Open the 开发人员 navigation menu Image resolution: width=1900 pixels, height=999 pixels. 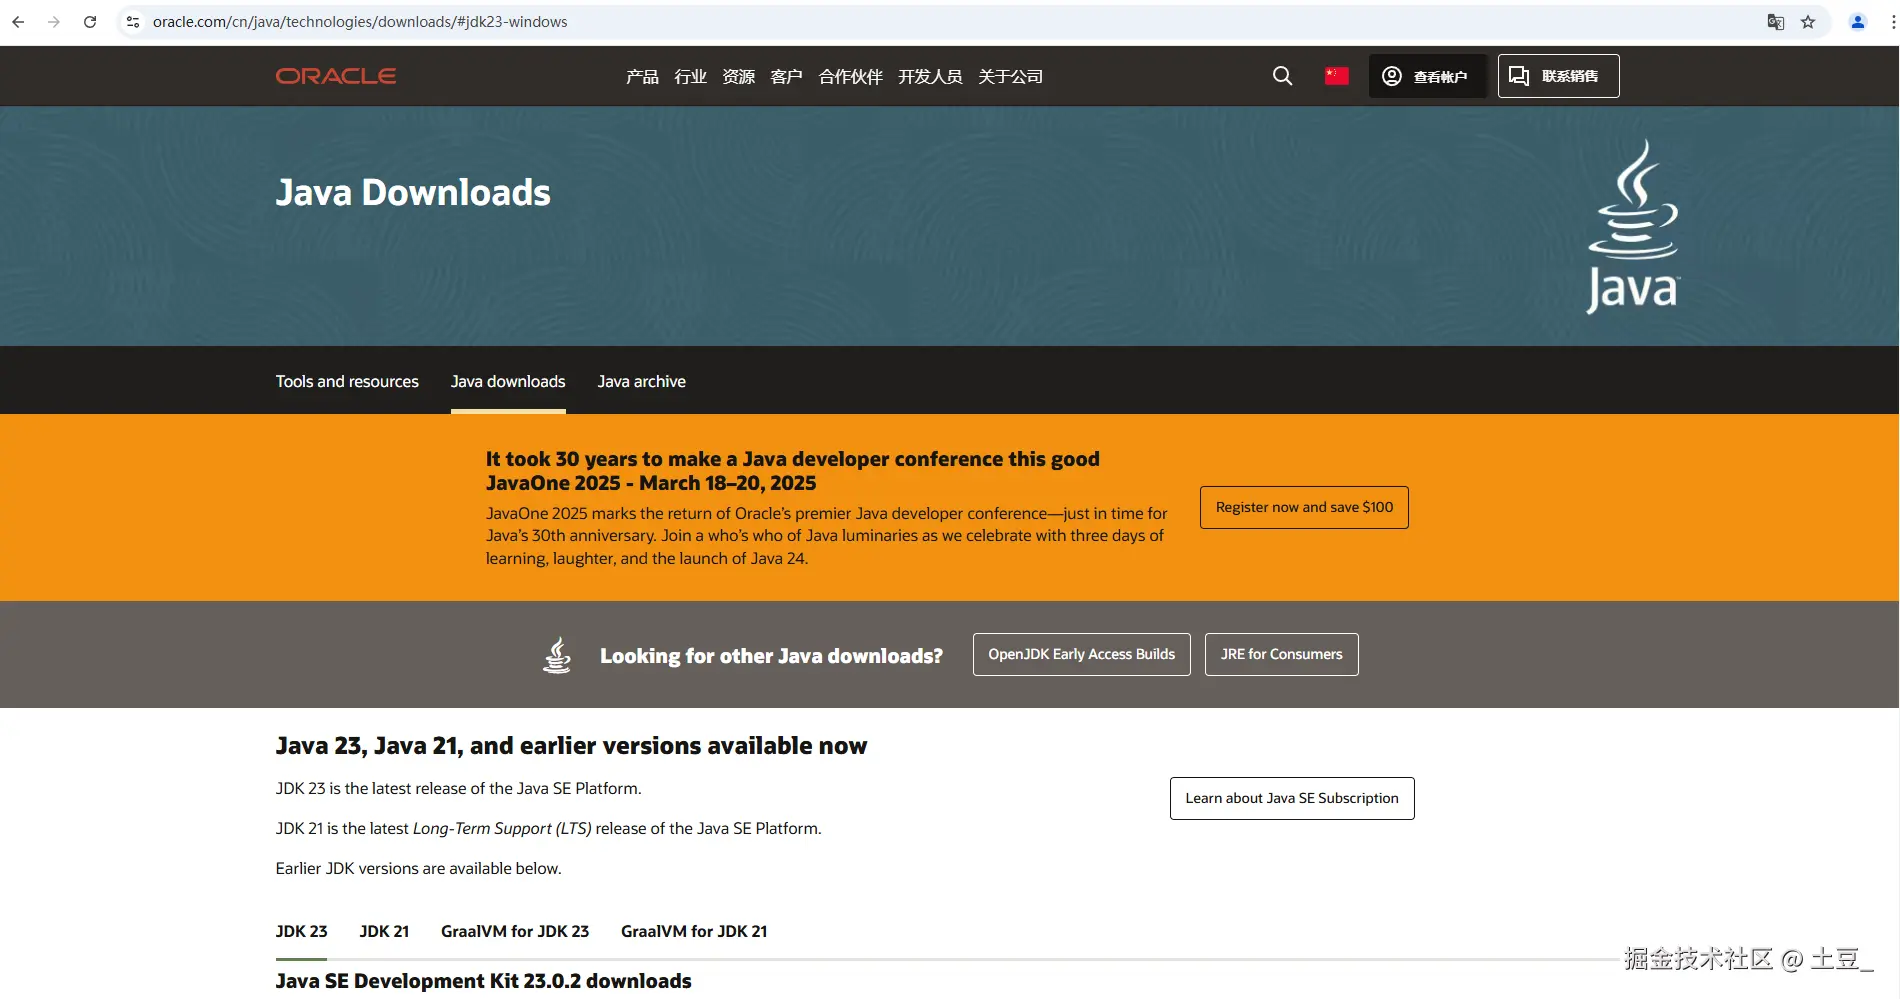(930, 77)
